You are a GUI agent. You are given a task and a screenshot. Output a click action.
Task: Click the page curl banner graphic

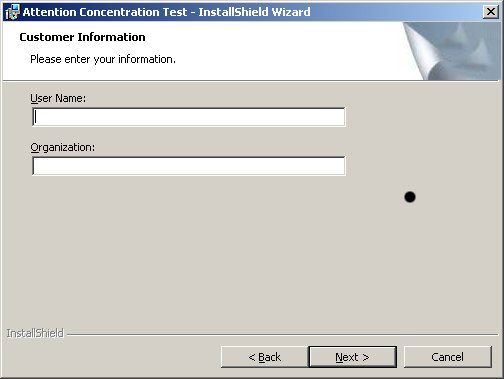[451, 51]
